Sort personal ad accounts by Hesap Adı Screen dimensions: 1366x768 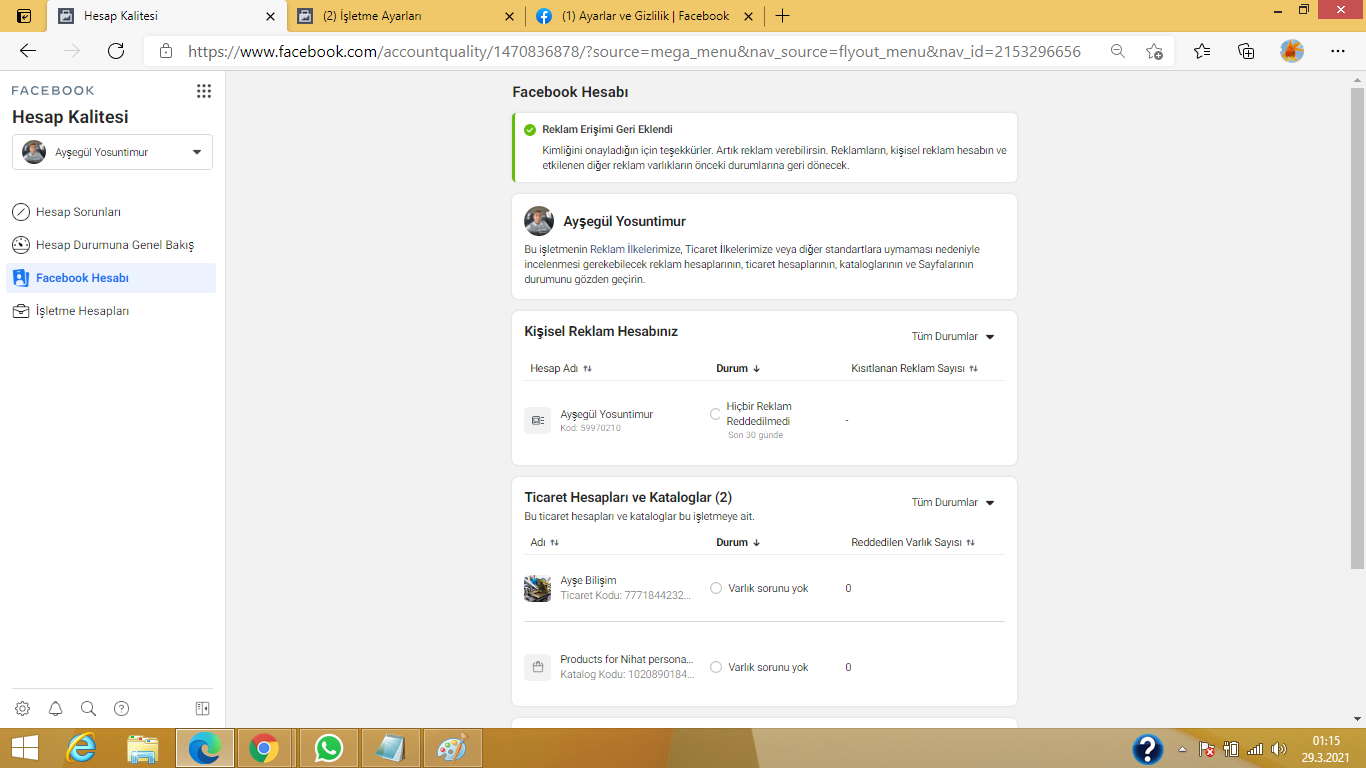pos(561,369)
